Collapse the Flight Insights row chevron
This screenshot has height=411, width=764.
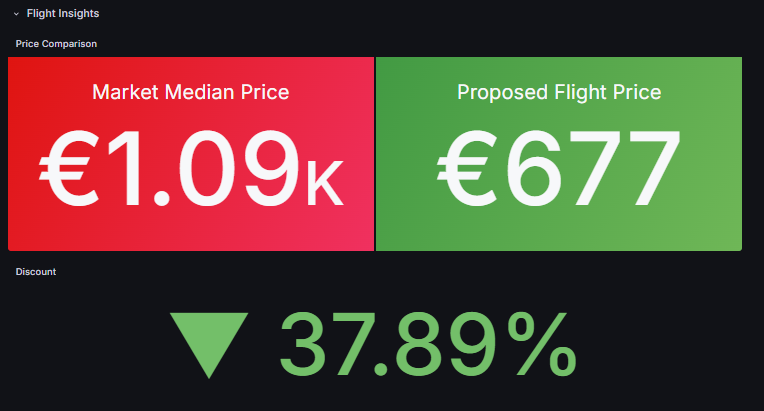tap(16, 14)
